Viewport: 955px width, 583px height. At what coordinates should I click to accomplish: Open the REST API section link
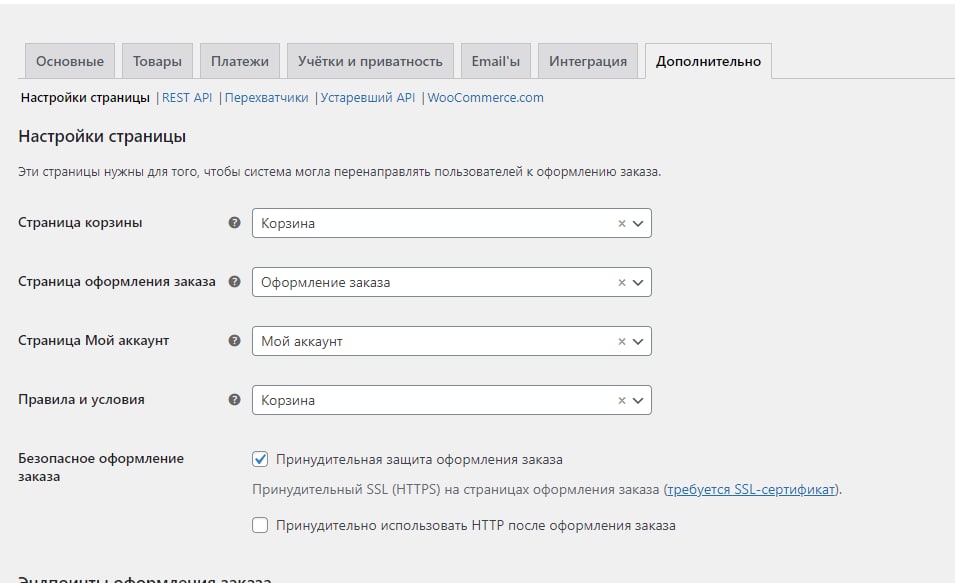187,98
